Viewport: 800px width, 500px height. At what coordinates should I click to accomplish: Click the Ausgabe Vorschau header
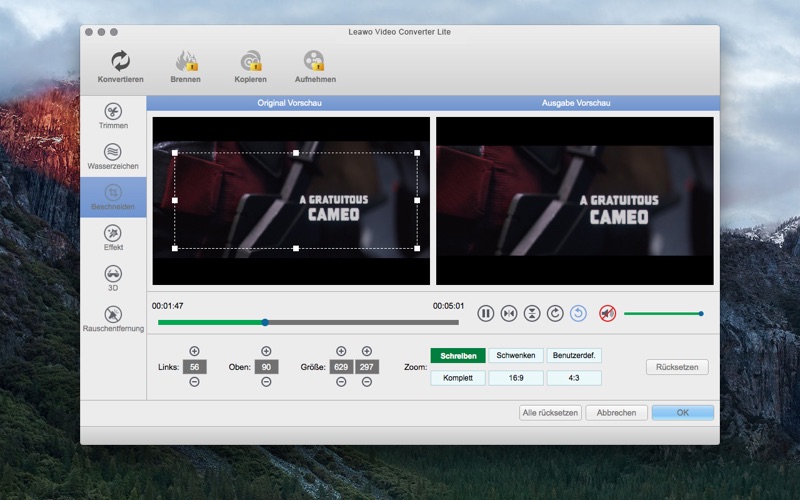click(x=576, y=103)
